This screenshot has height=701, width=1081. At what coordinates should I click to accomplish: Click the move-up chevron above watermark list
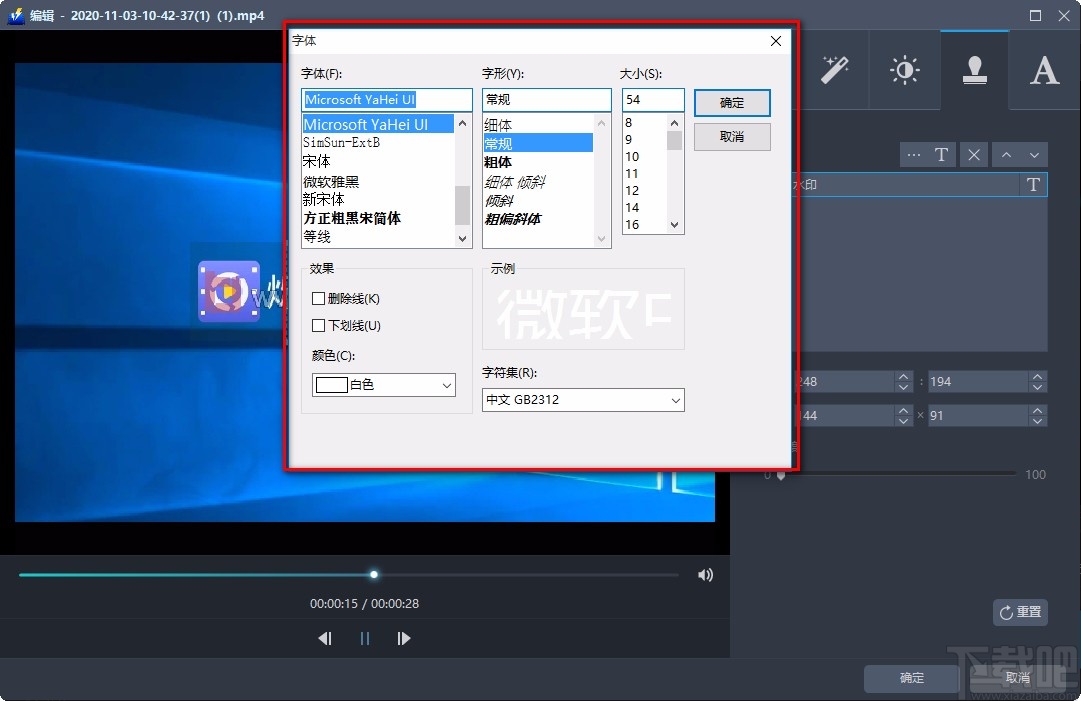pyautogui.click(x=1007, y=154)
